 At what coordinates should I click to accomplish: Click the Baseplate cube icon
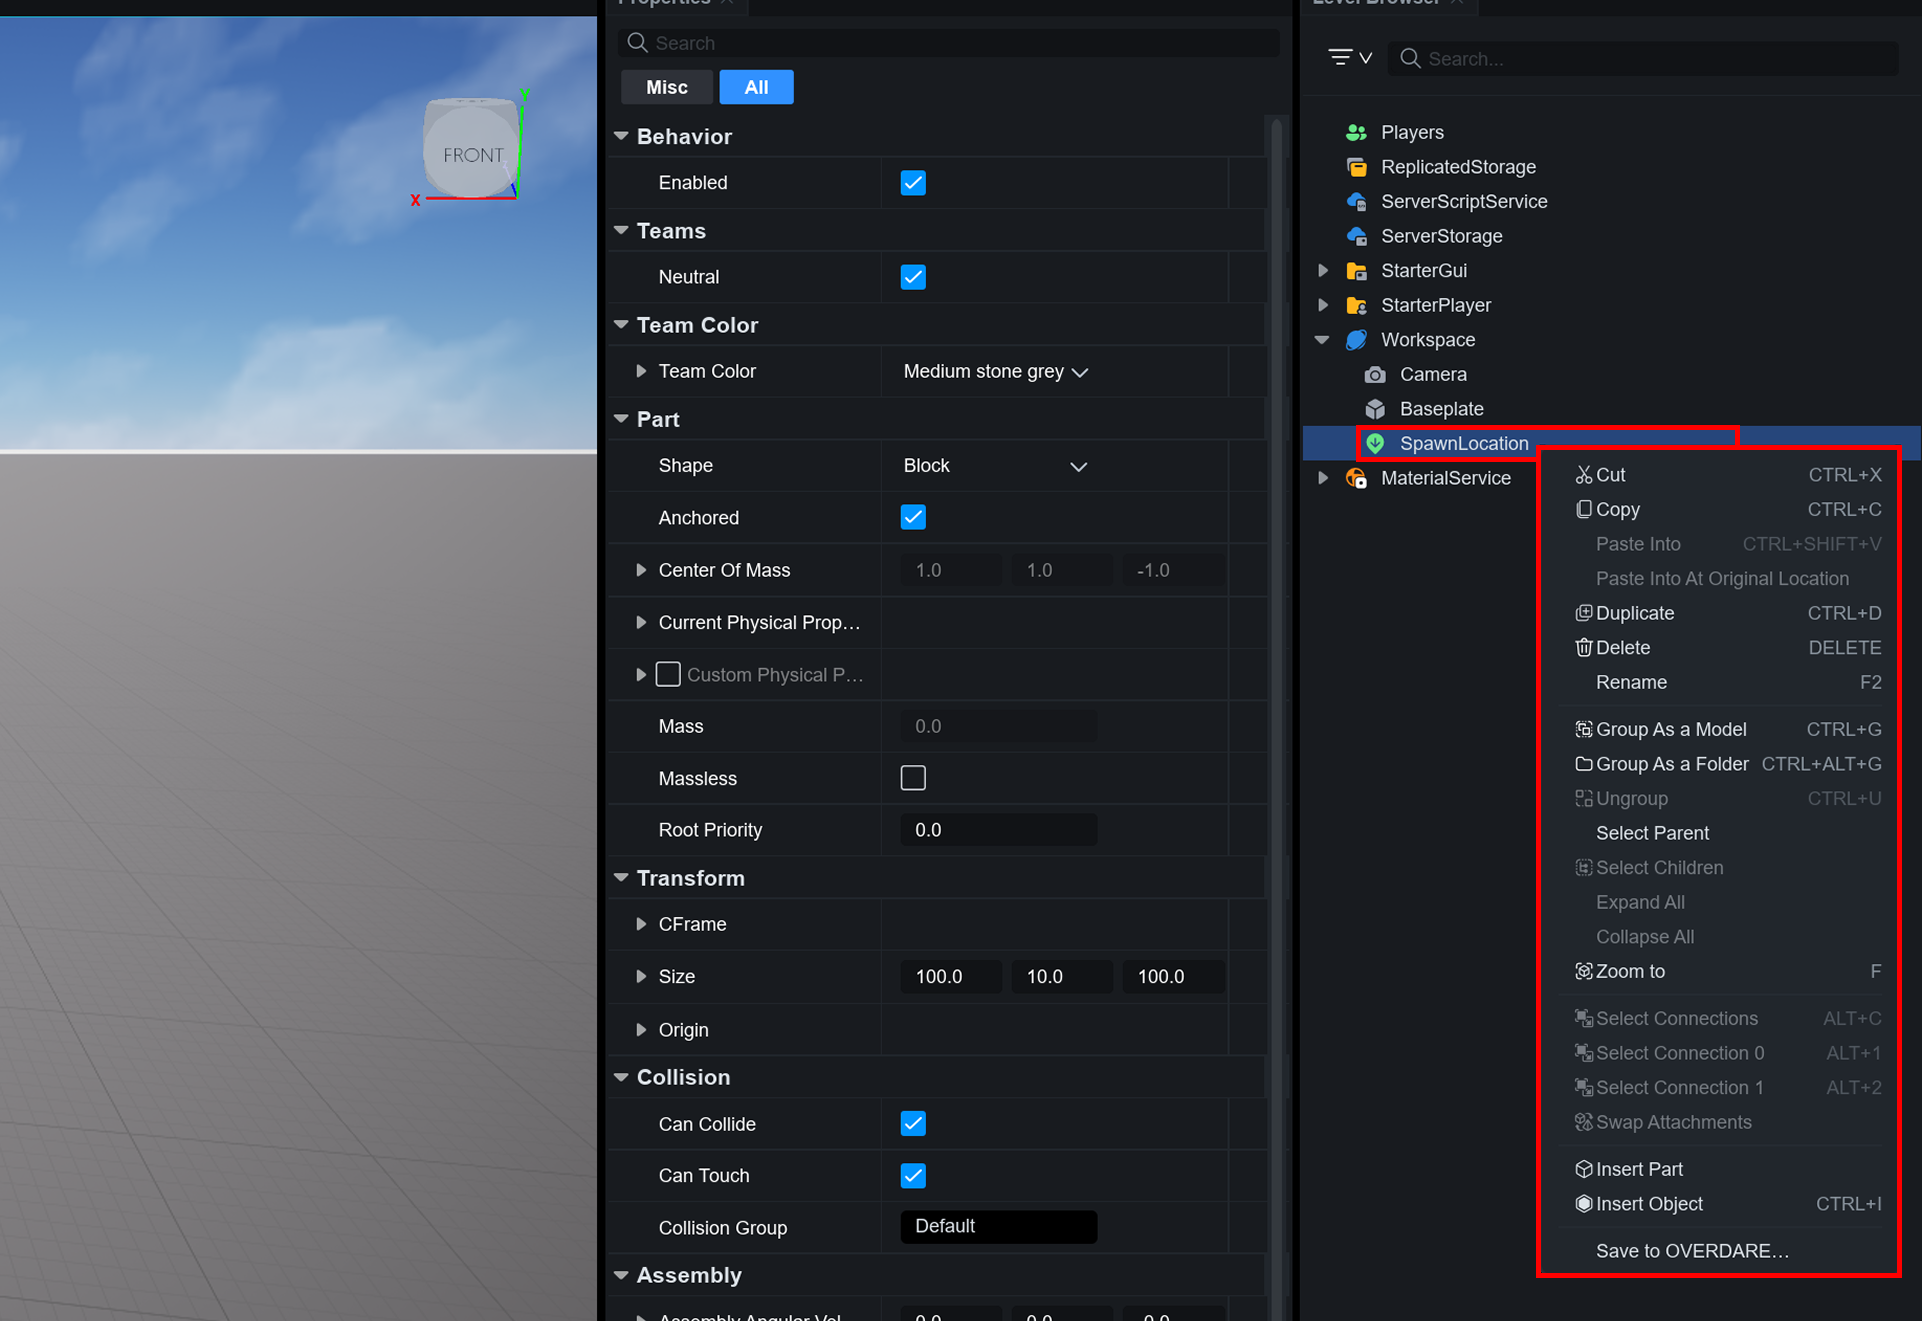tap(1375, 409)
